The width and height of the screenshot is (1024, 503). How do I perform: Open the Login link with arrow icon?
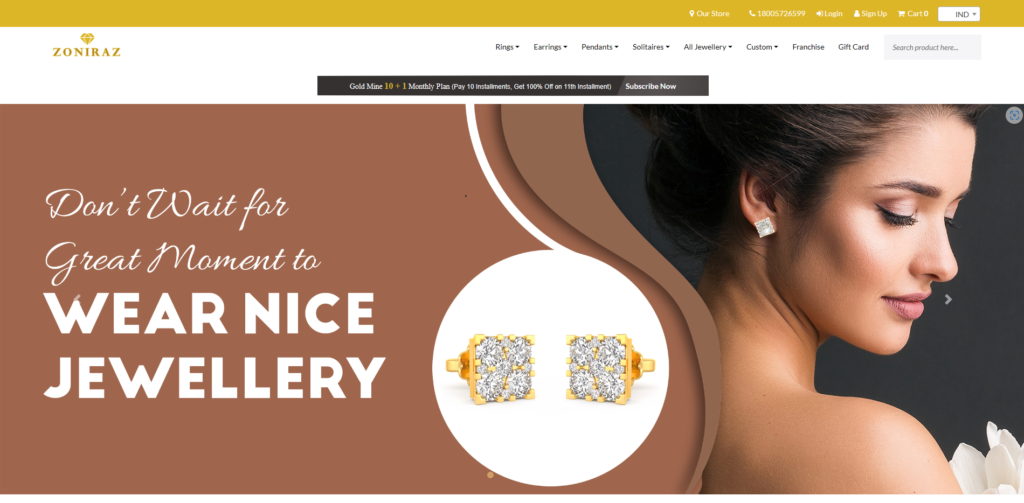(829, 13)
